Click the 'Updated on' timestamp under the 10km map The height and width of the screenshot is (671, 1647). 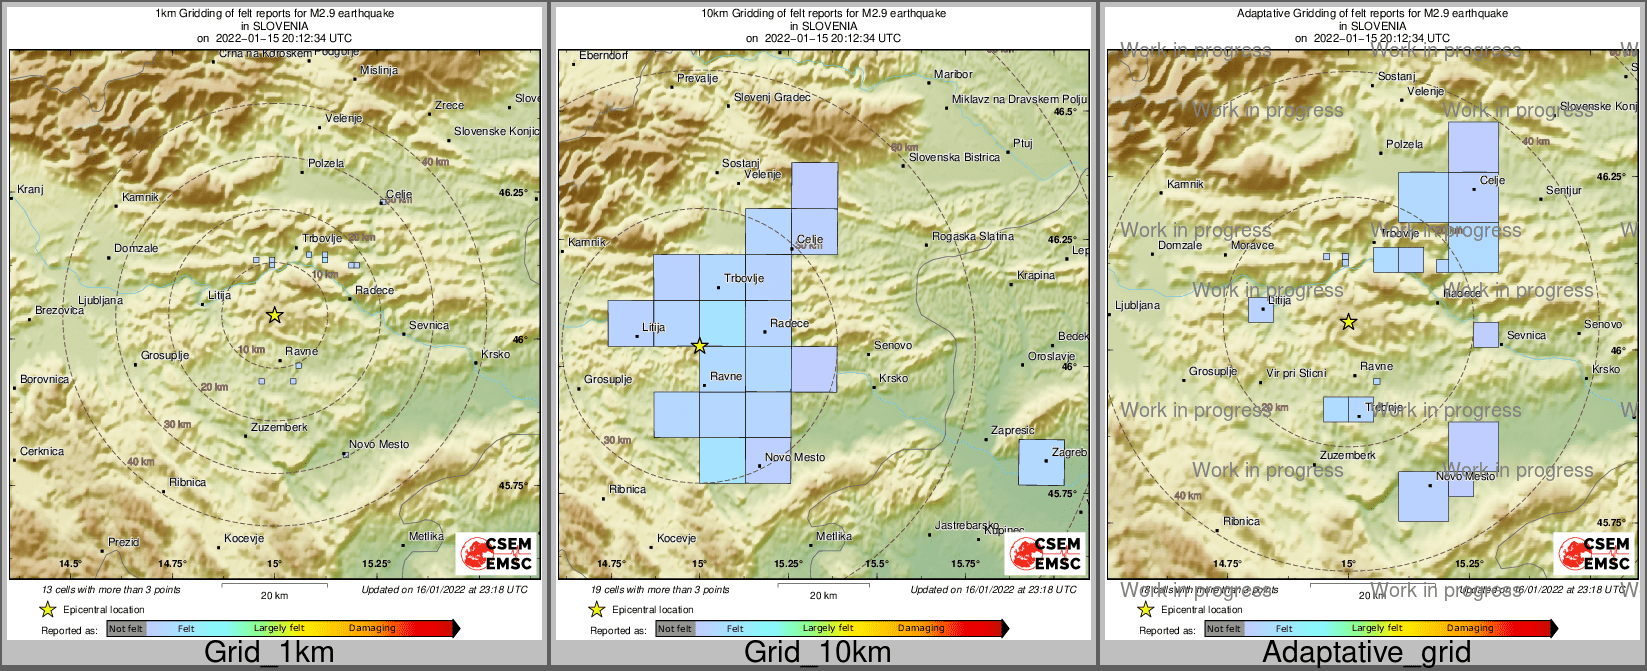pos(993,590)
